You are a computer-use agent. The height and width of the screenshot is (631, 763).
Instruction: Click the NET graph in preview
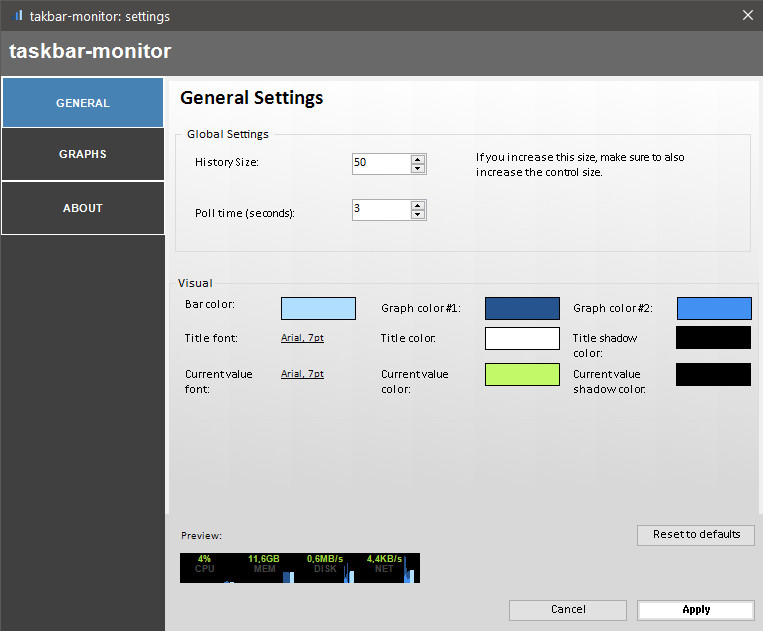tap(388, 568)
